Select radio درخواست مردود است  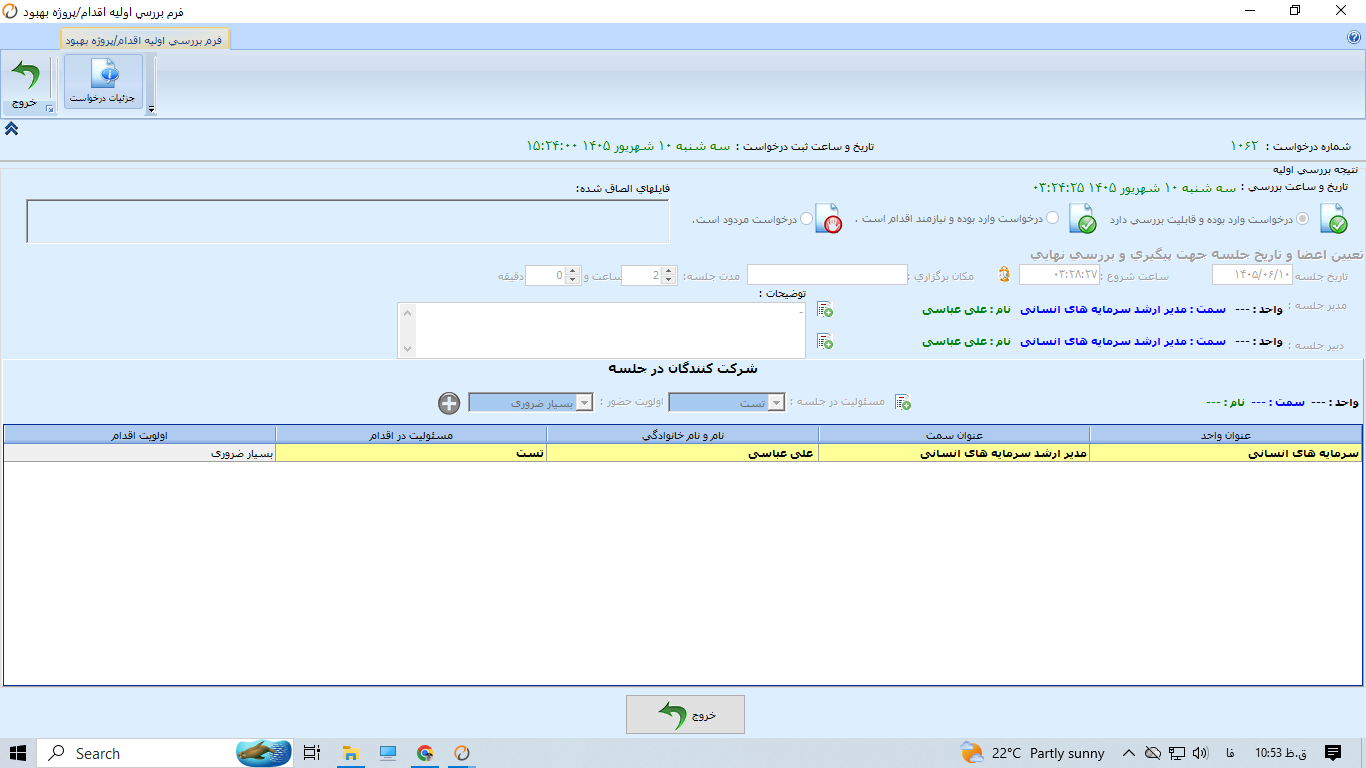tap(807, 218)
